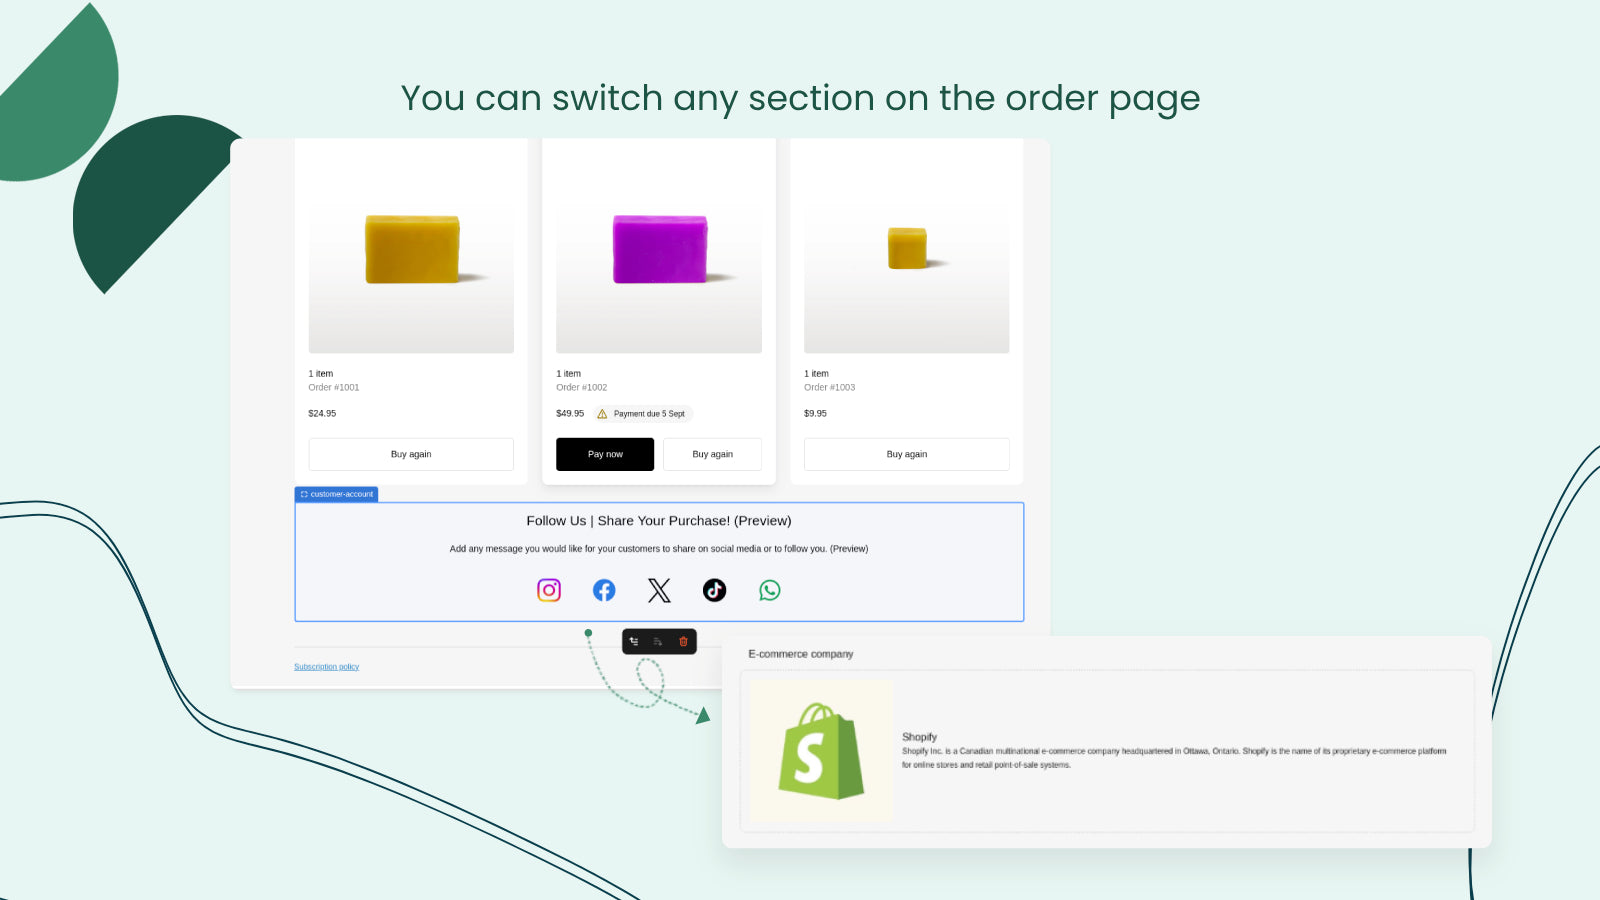1600x900 pixels.
Task: Open the TikTok social icon
Action: pyautogui.click(x=714, y=590)
